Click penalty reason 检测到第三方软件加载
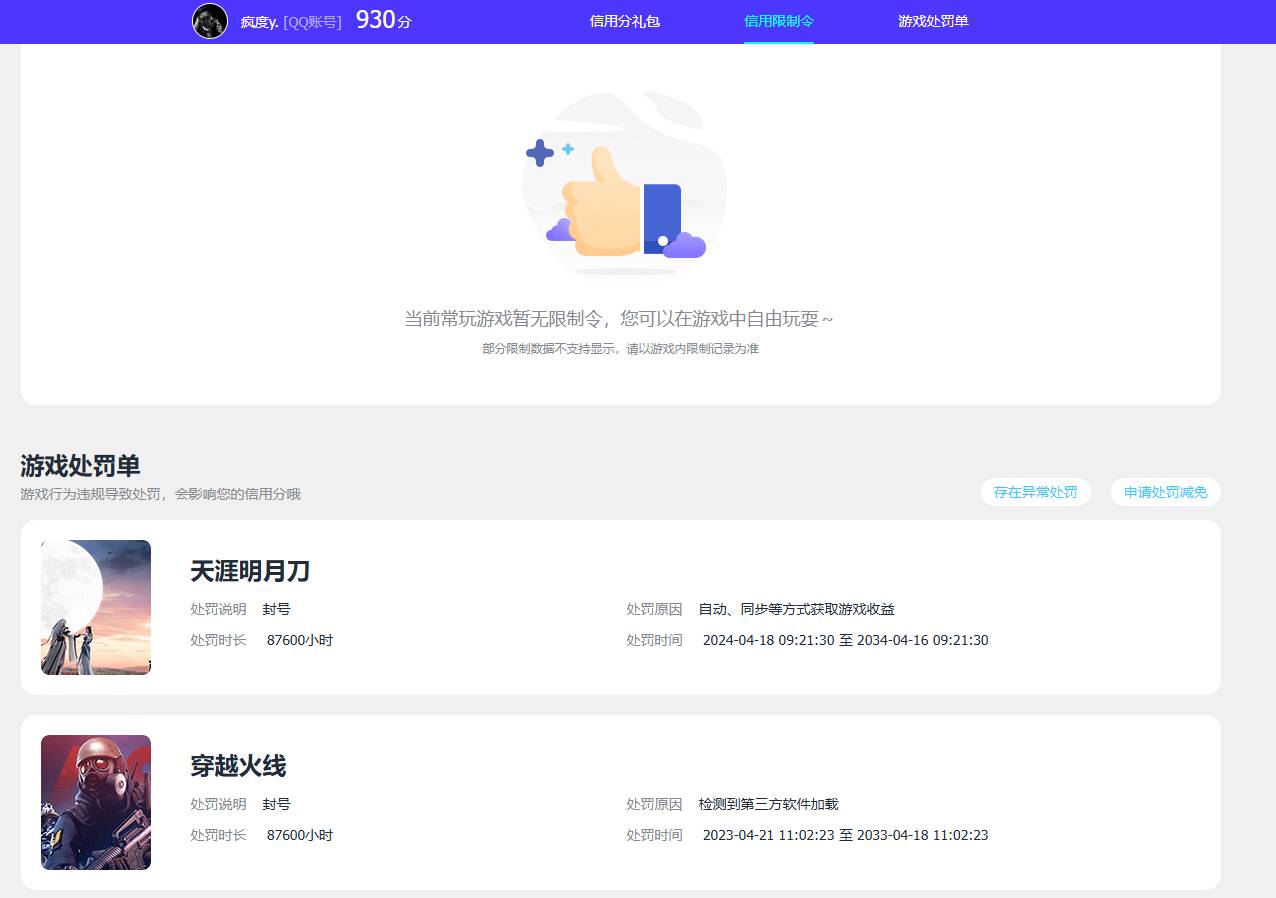This screenshot has height=898, width=1276. [768, 803]
